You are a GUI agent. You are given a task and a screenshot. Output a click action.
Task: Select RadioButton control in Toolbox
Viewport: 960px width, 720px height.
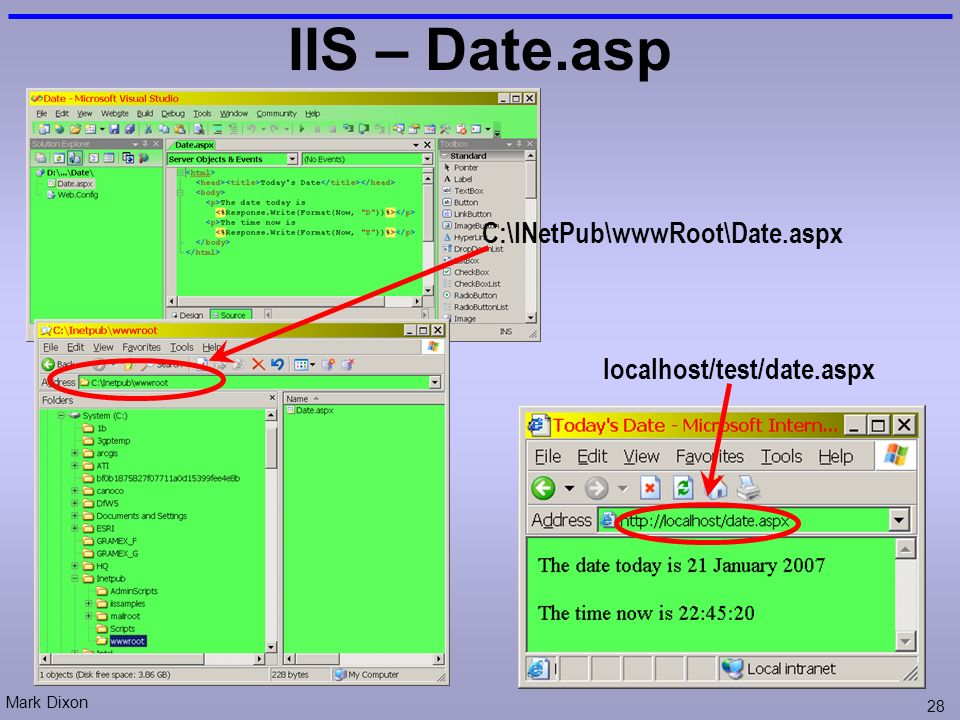coord(470,296)
